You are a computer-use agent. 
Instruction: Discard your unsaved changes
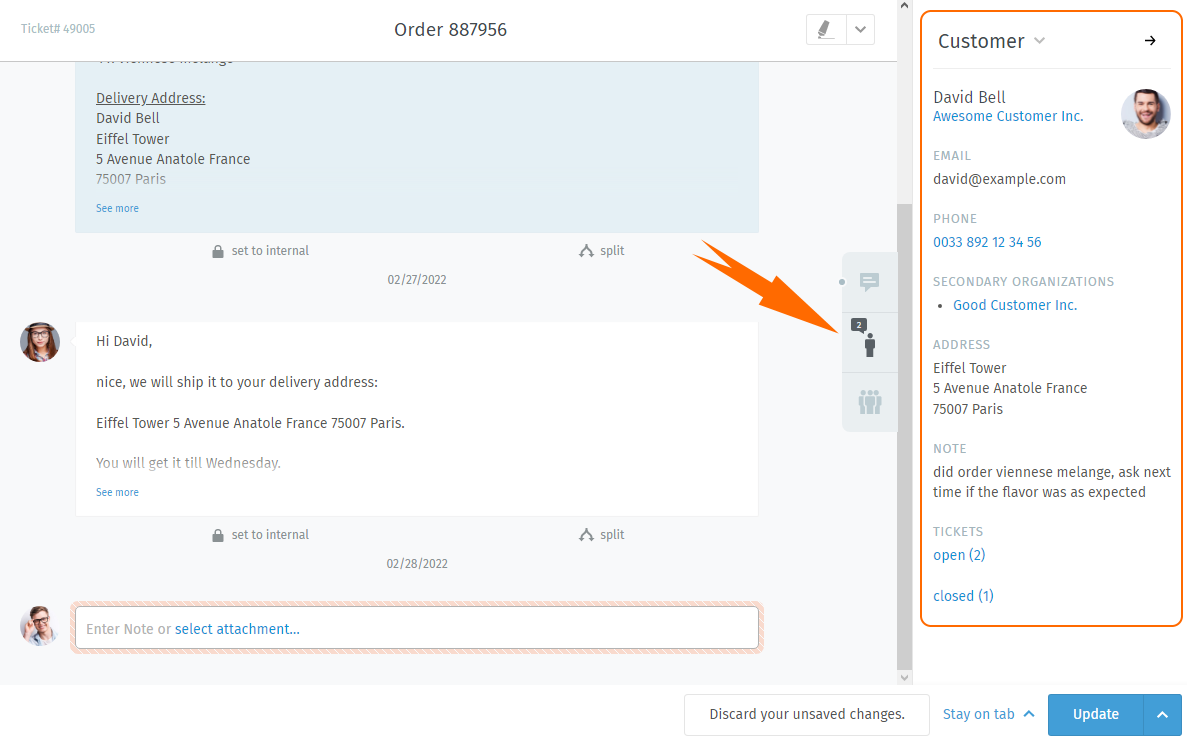(807, 714)
